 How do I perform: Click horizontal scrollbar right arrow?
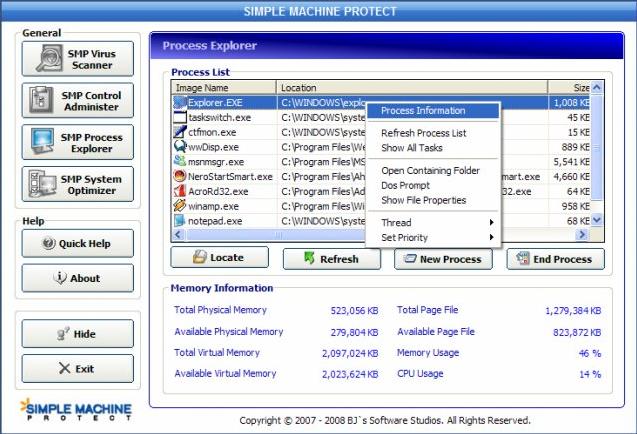[x=582, y=234]
